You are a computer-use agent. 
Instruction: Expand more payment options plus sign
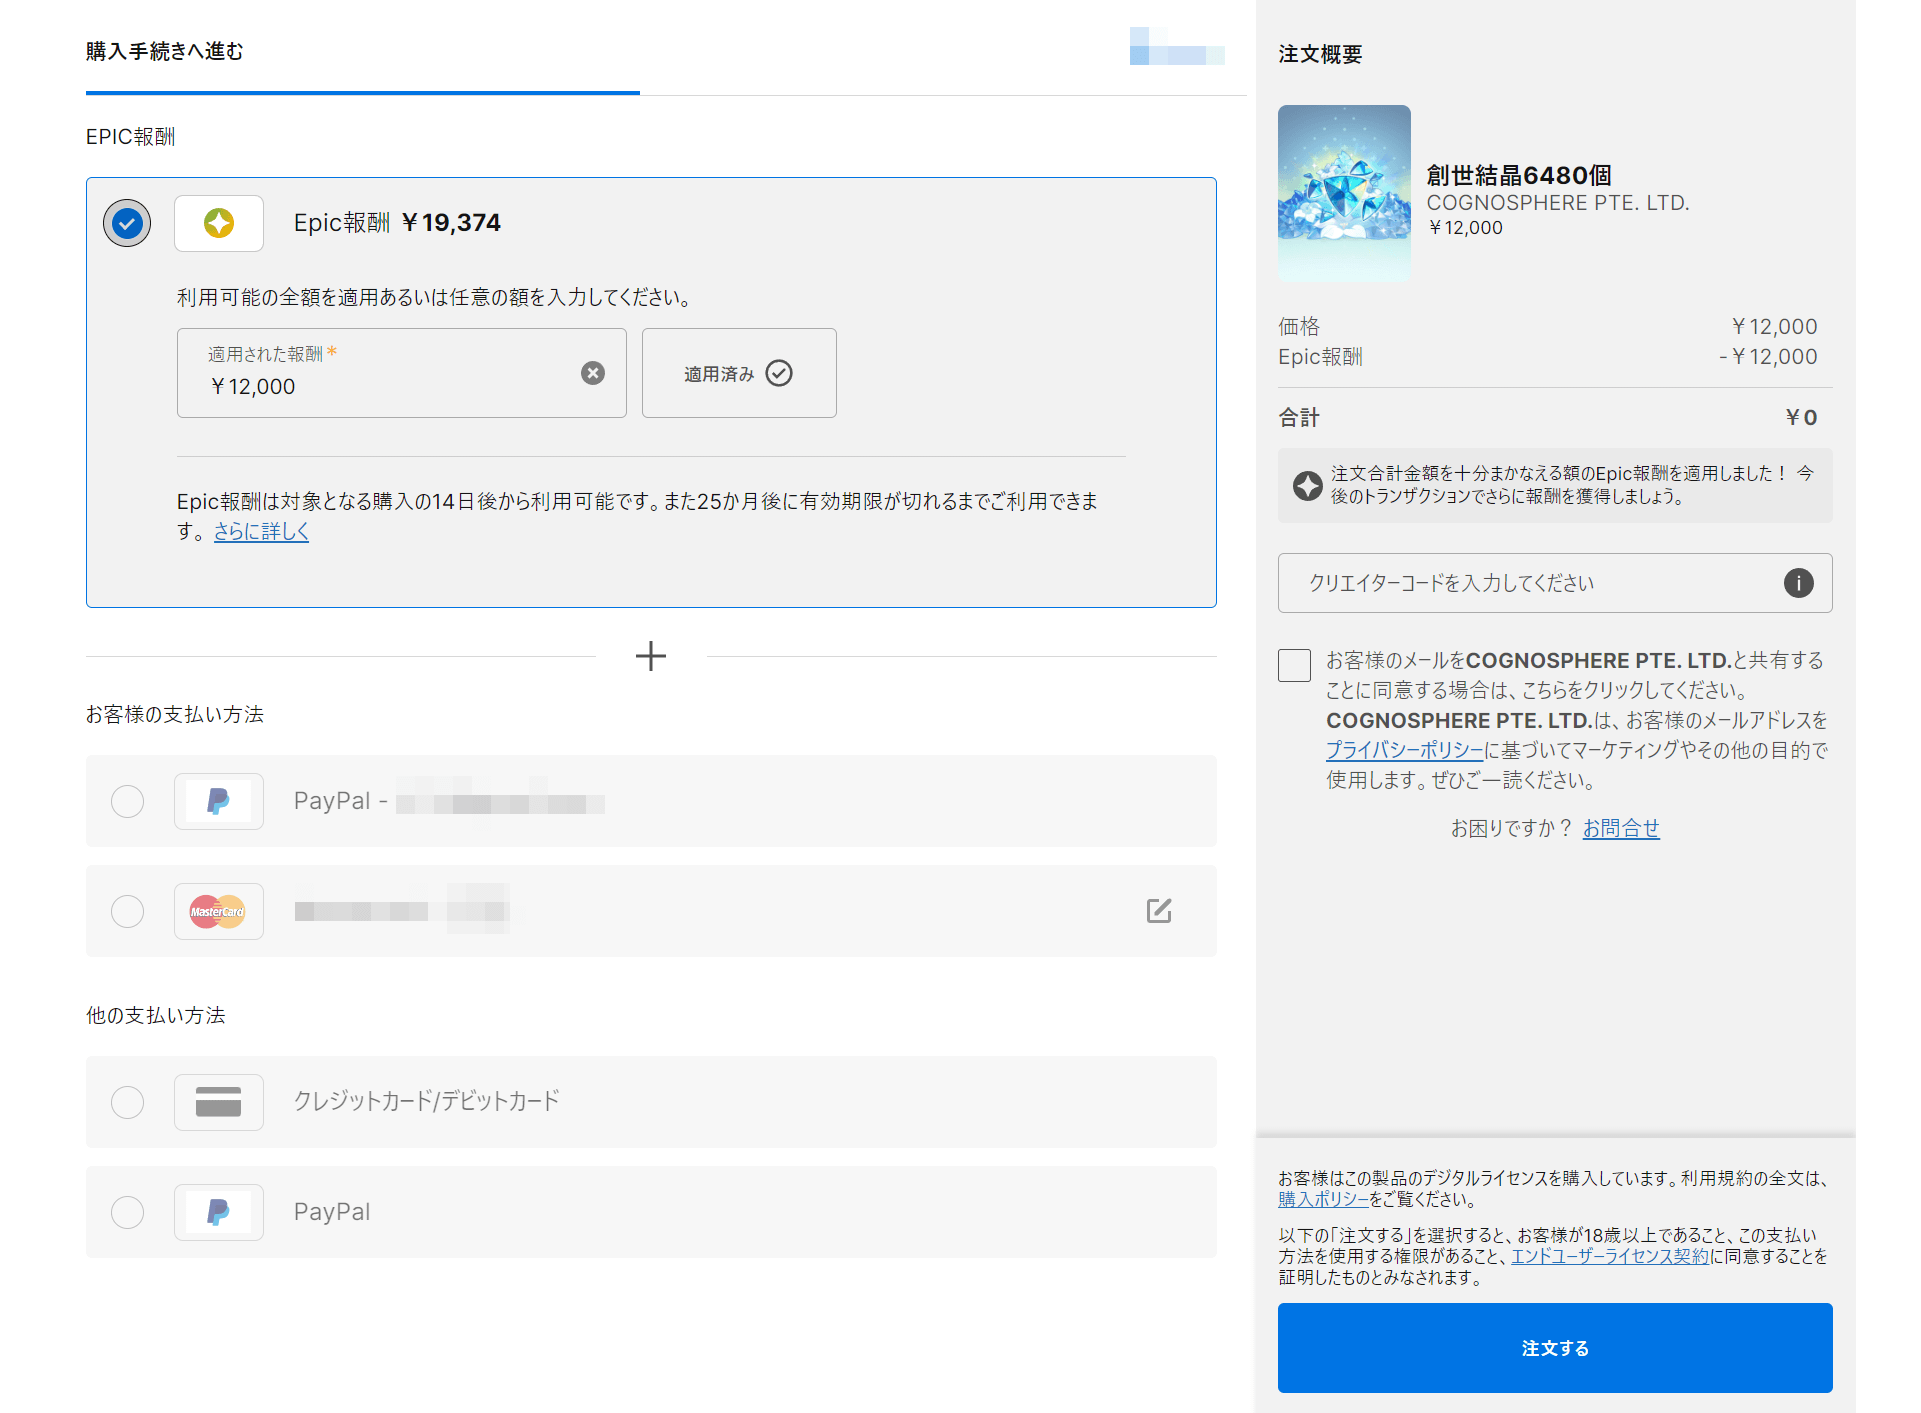point(651,656)
